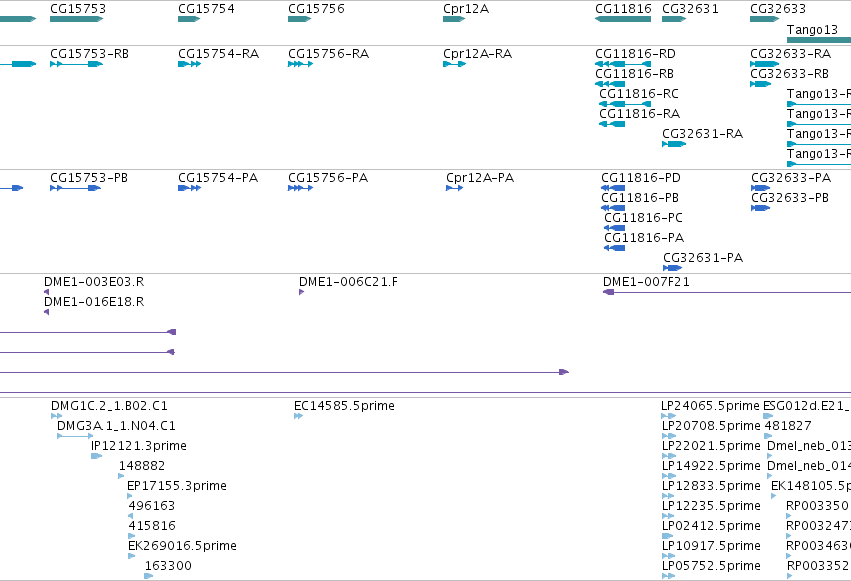
Task: Click the LP02412.5prime EST label
Action: tap(711, 527)
